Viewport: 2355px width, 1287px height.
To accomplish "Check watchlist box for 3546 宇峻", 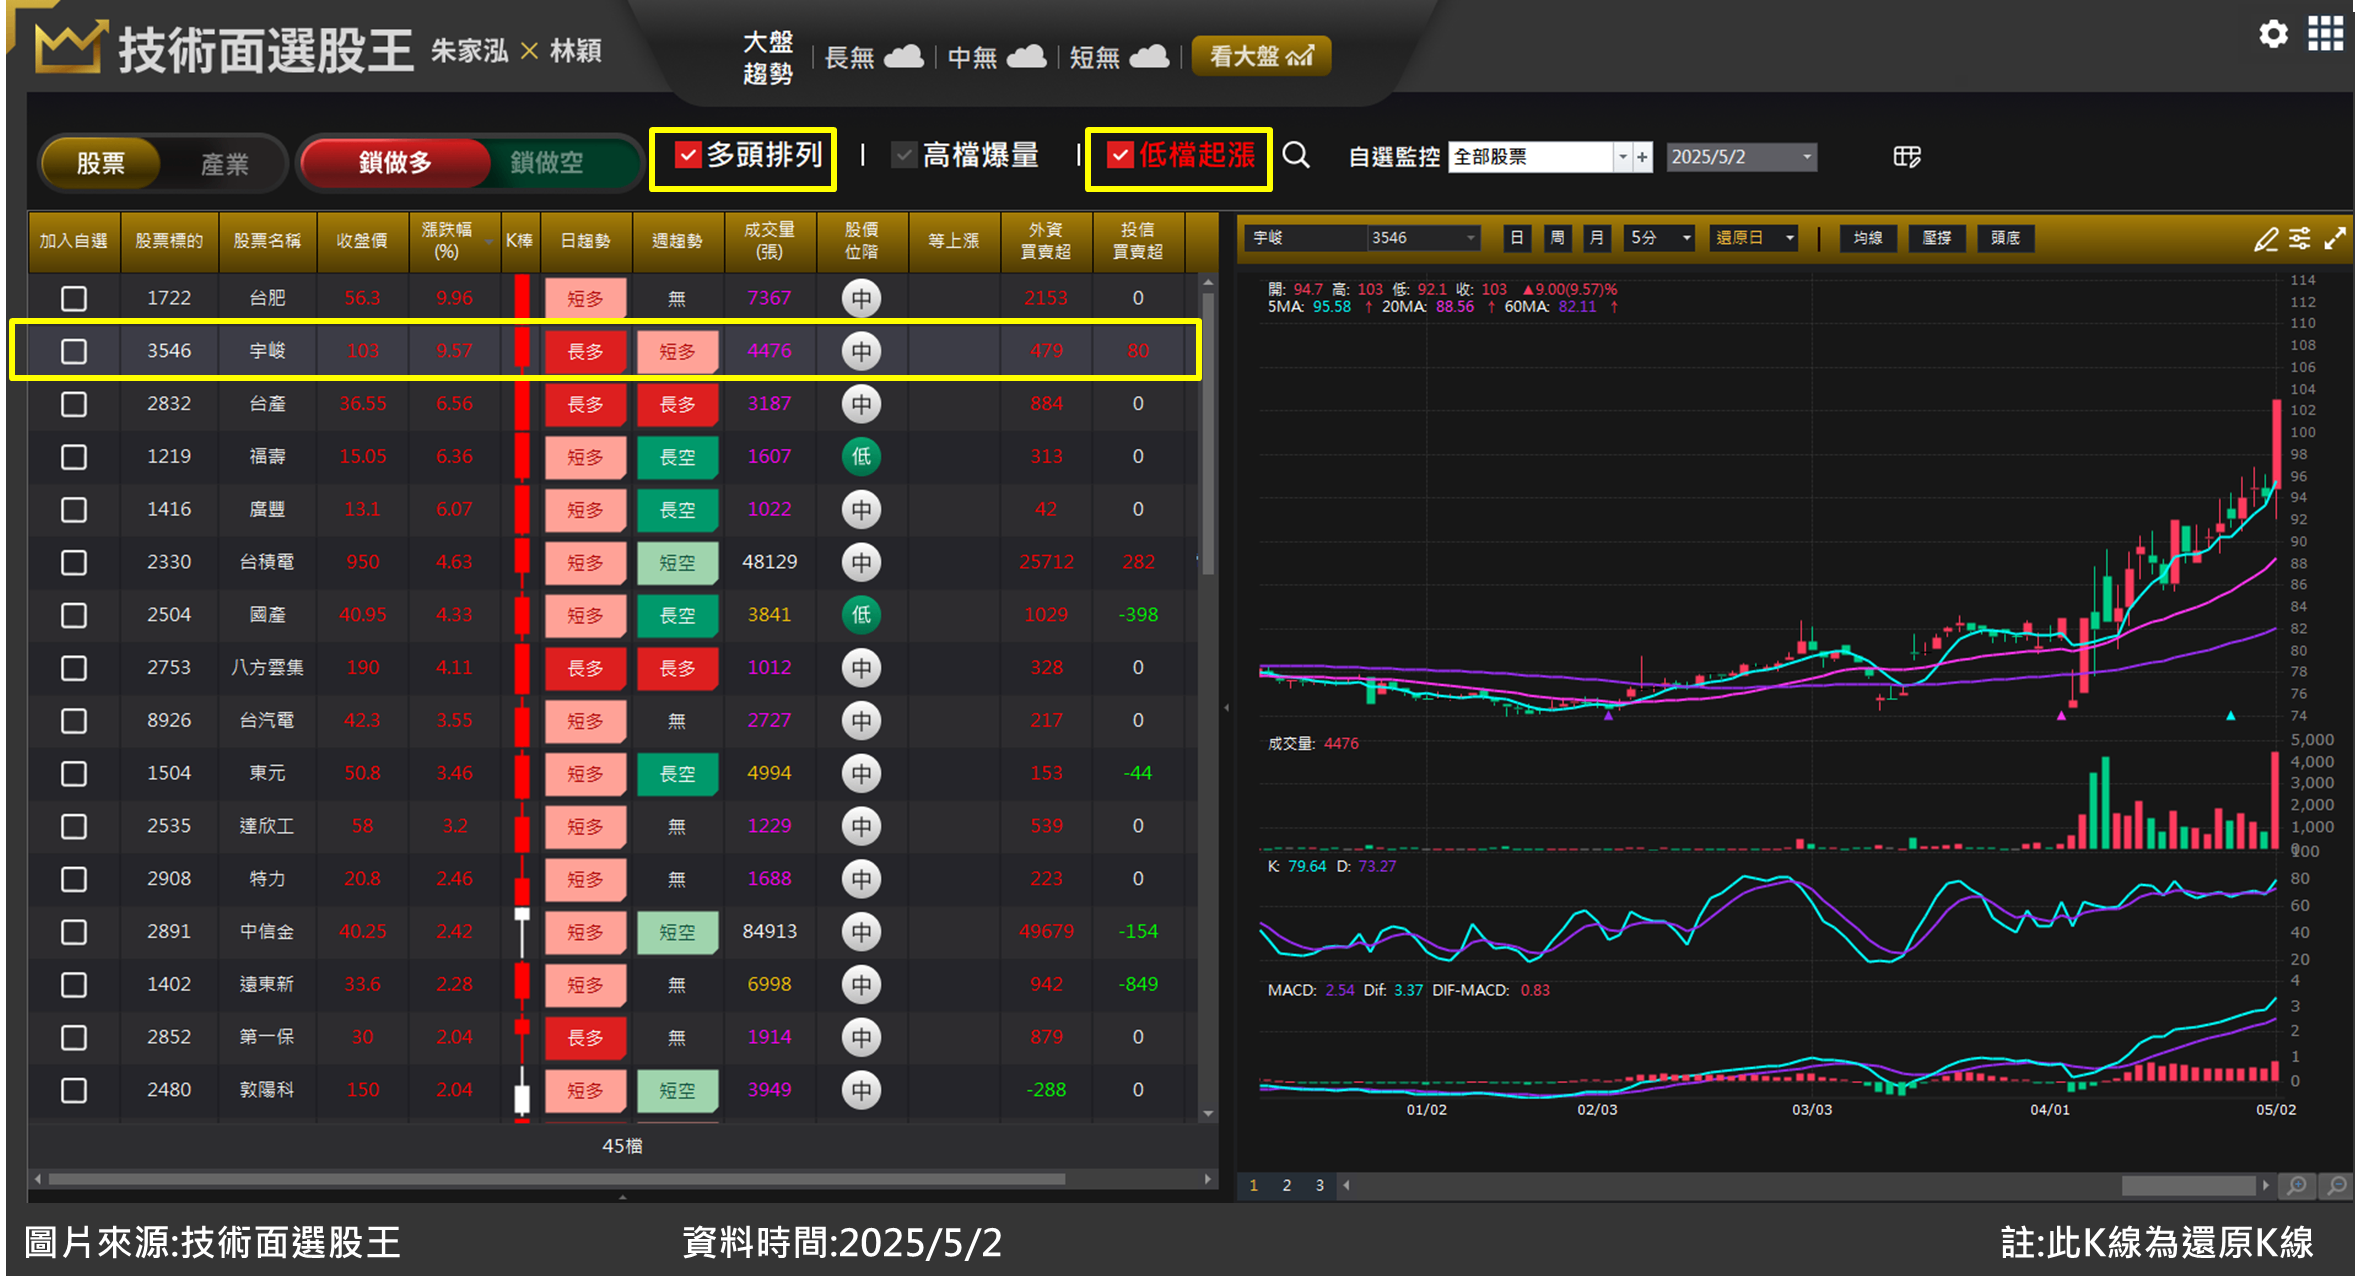I will 74,351.
